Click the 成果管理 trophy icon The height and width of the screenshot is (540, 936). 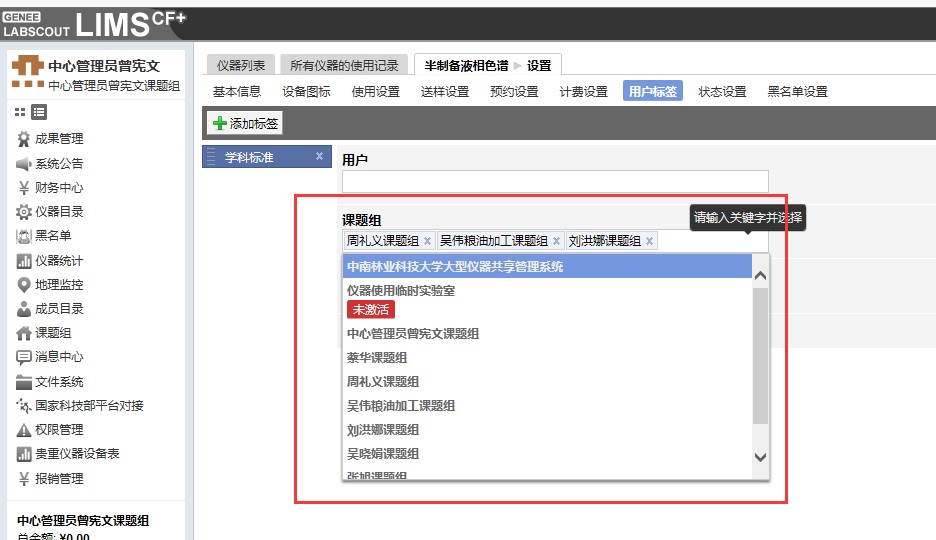coord(24,139)
